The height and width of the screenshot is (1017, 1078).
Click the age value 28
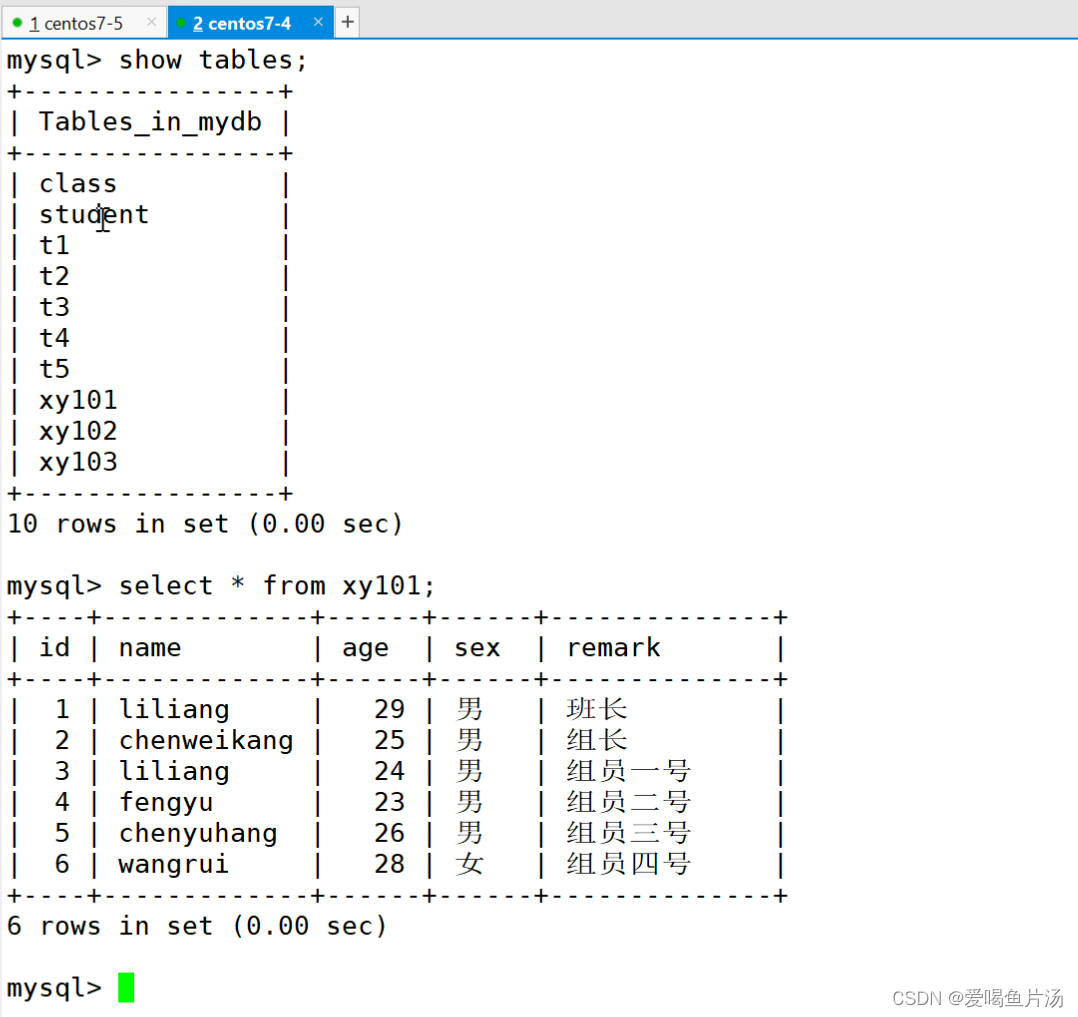389,864
